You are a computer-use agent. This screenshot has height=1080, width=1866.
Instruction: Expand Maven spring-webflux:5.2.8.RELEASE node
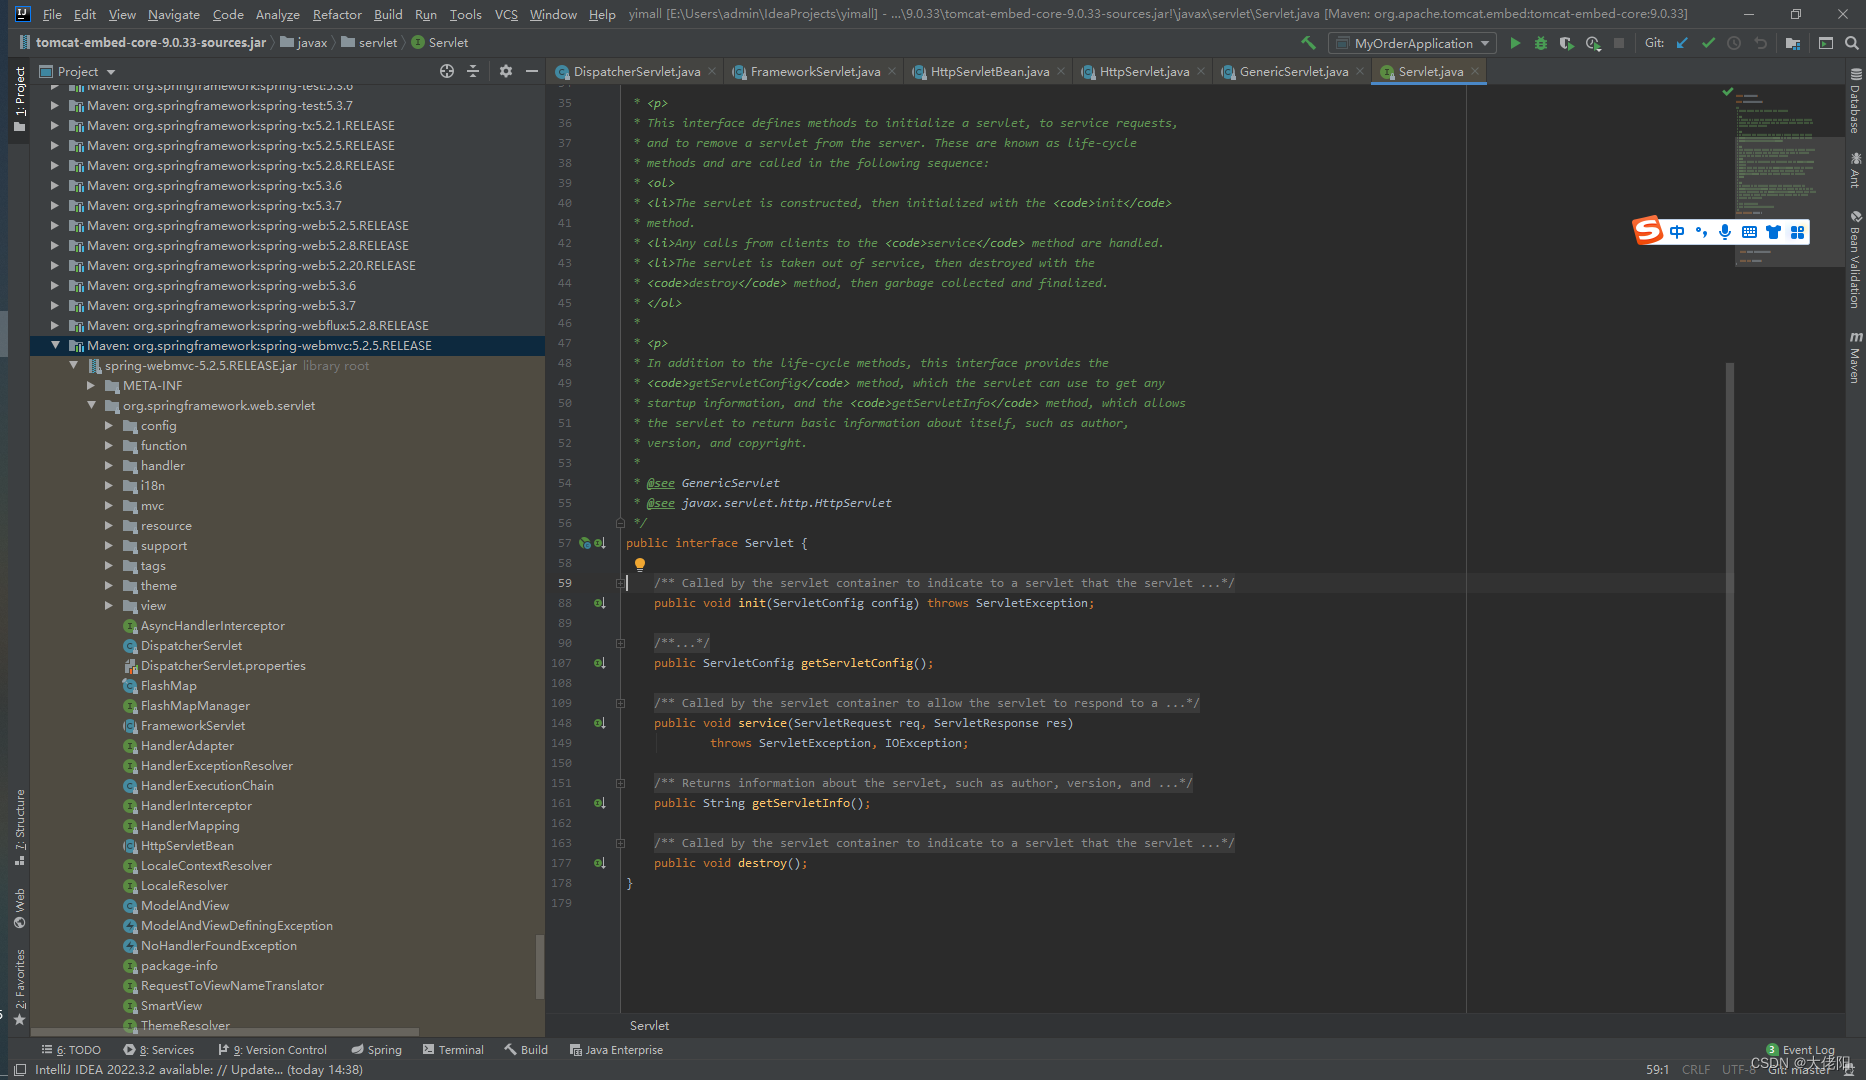(56, 325)
